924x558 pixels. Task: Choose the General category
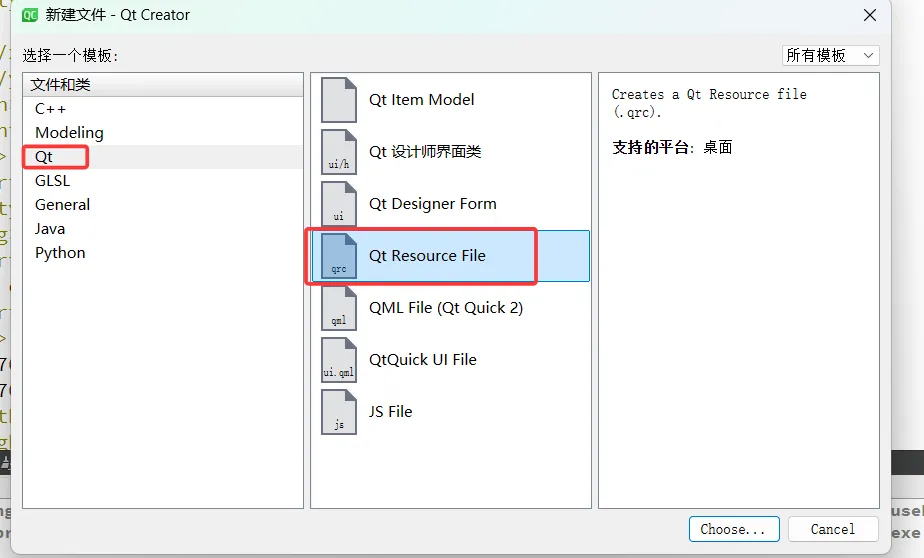click(163, 205)
